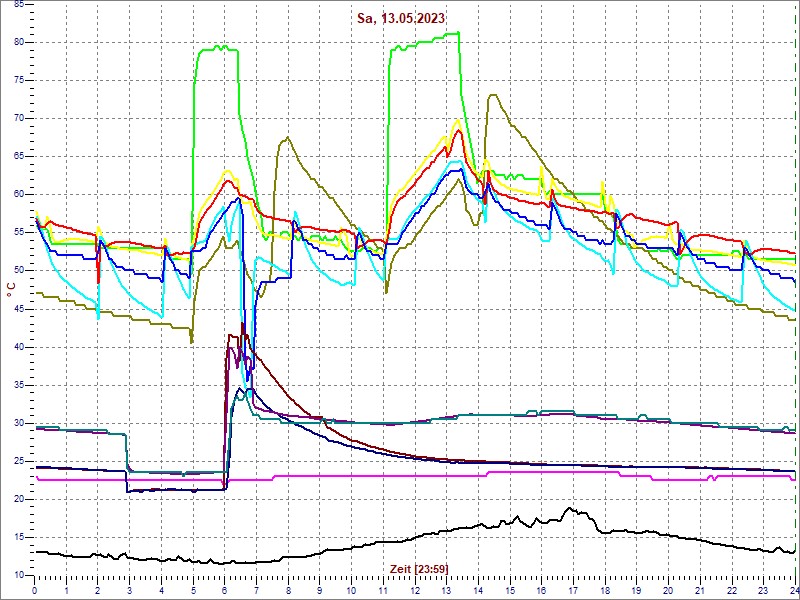Image resolution: width=800 pixels, height=600 pixels.
Task: Click hour "14" on the time axis
Action: [478, 590]
